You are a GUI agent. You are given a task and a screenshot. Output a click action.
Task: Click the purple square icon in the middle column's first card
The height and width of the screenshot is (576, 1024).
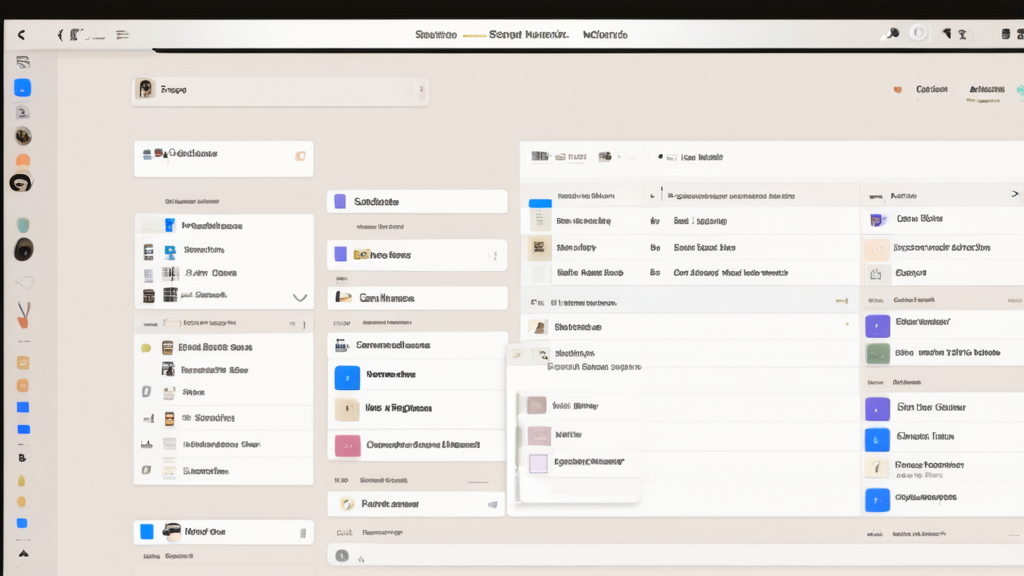(x=340, y=201)
